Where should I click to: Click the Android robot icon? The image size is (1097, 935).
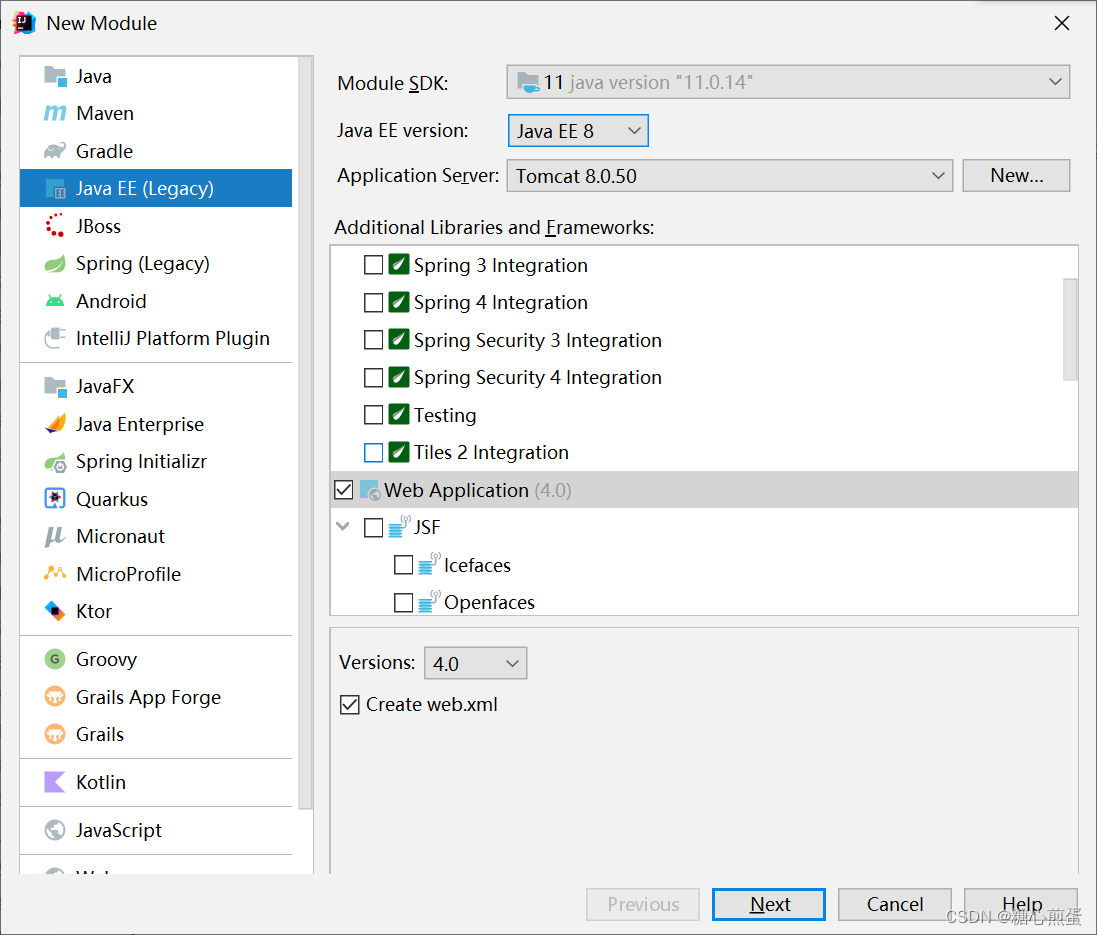tap(55, 301)
